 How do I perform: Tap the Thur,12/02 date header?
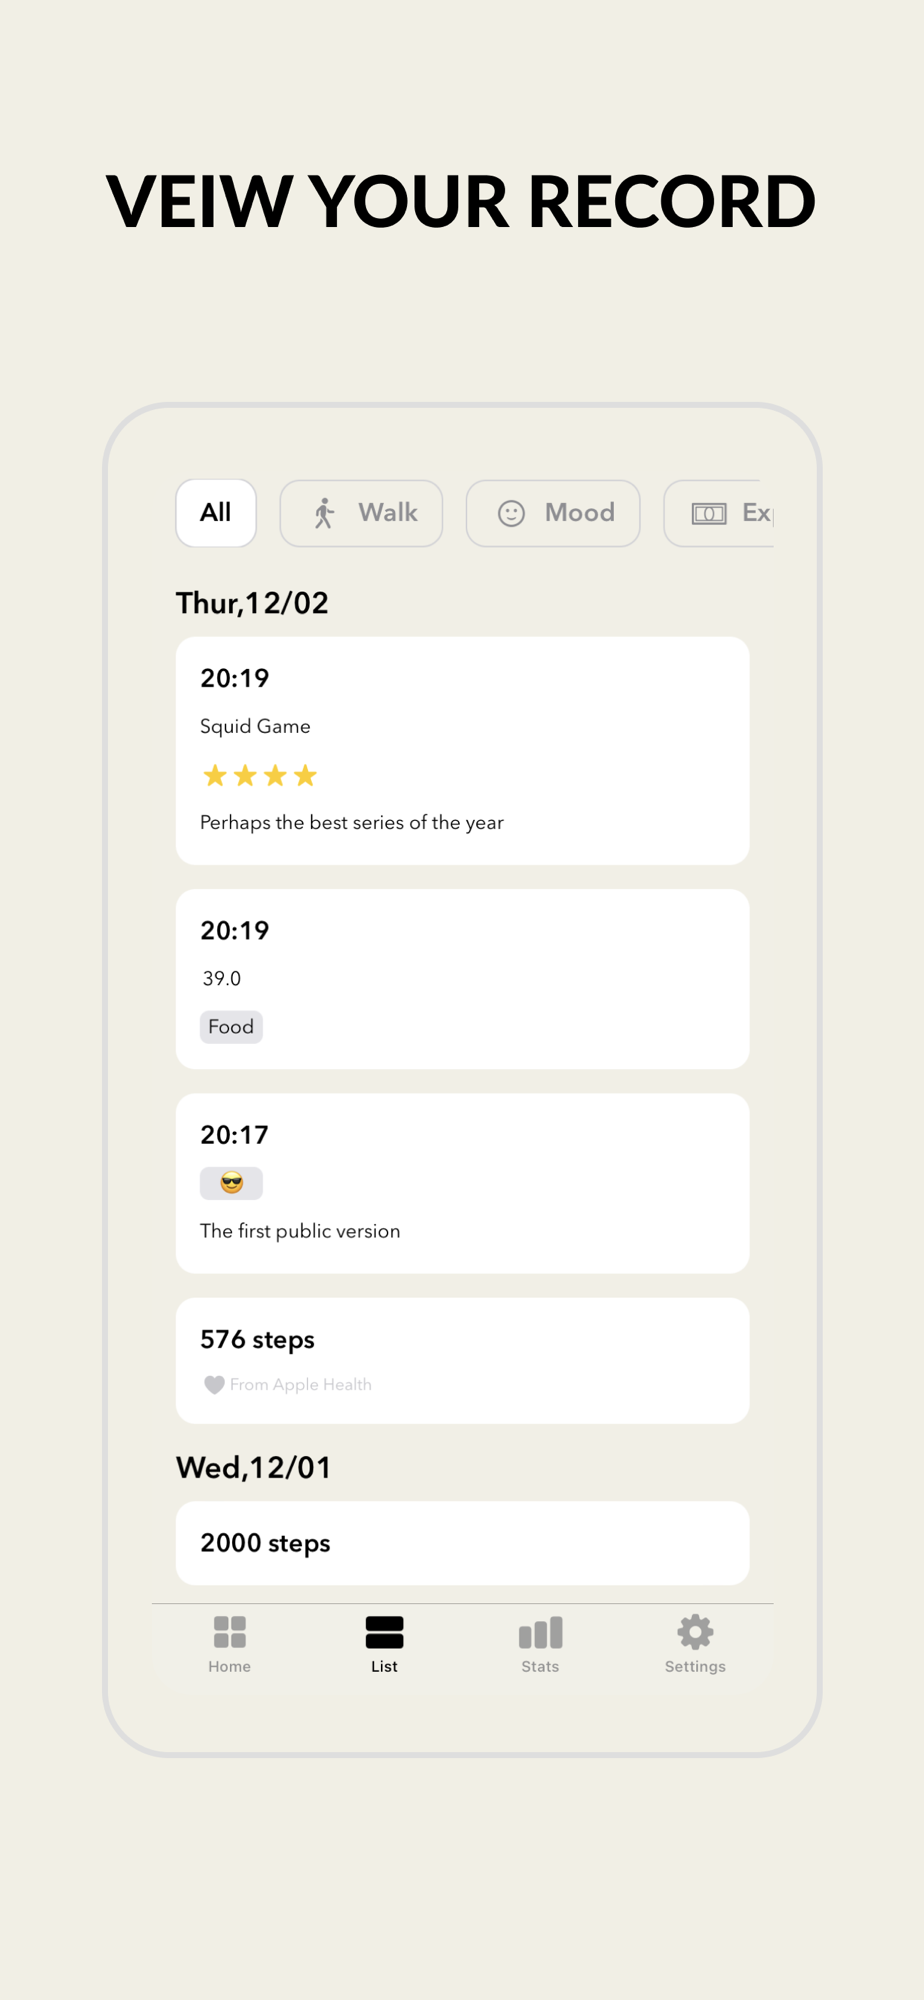click(252, 603)
